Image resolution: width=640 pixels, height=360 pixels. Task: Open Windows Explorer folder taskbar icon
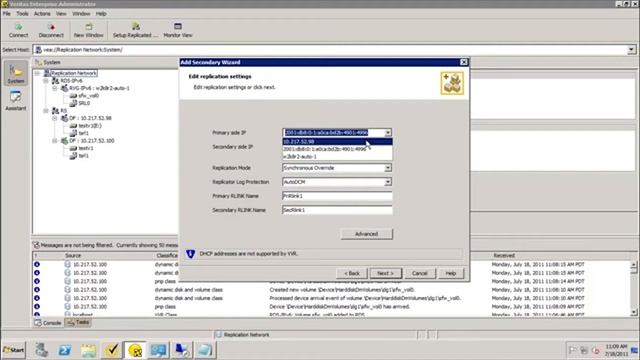88,350
